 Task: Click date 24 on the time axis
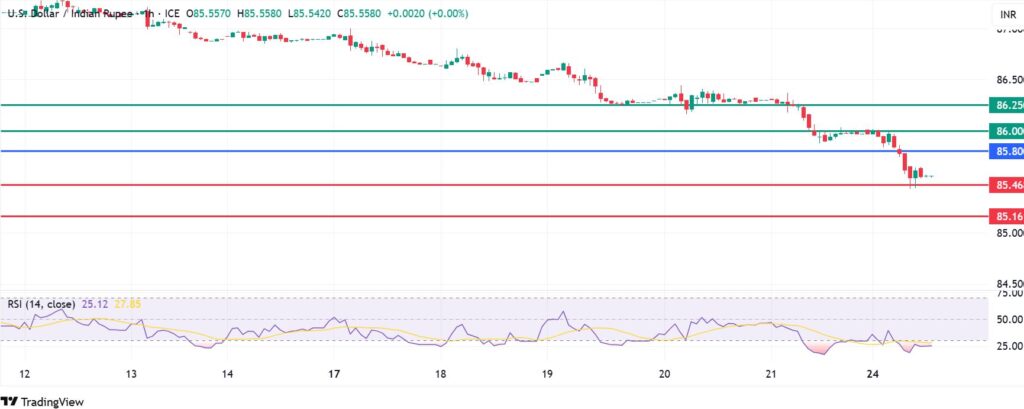(873, 374)
